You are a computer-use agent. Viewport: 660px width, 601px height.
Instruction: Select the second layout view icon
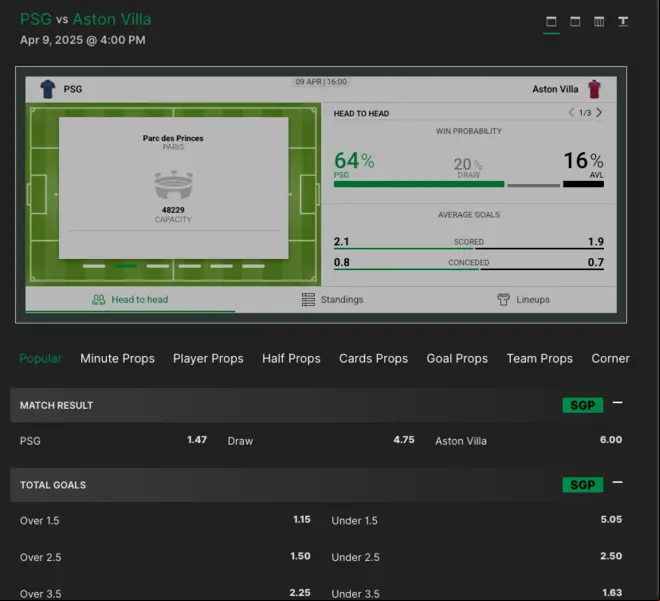click(x=575, y=21)
